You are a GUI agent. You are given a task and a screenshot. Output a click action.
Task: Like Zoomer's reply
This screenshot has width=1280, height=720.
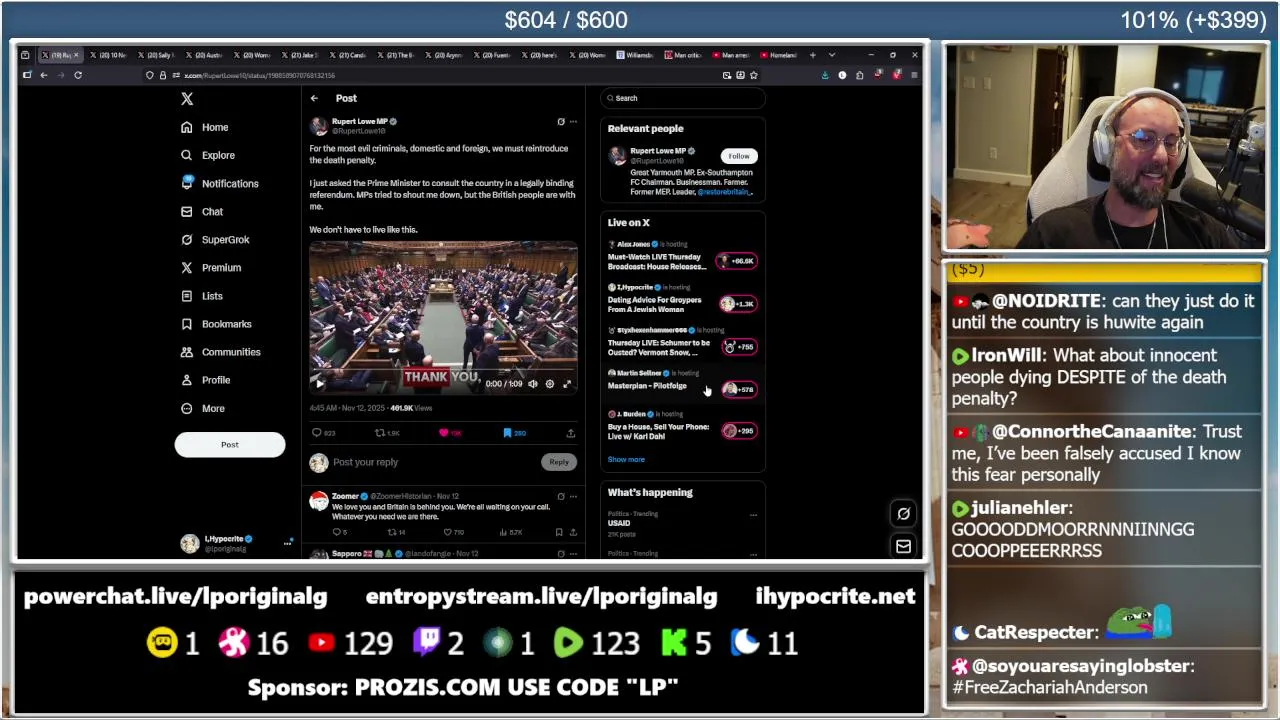click(x=448, y=532)
